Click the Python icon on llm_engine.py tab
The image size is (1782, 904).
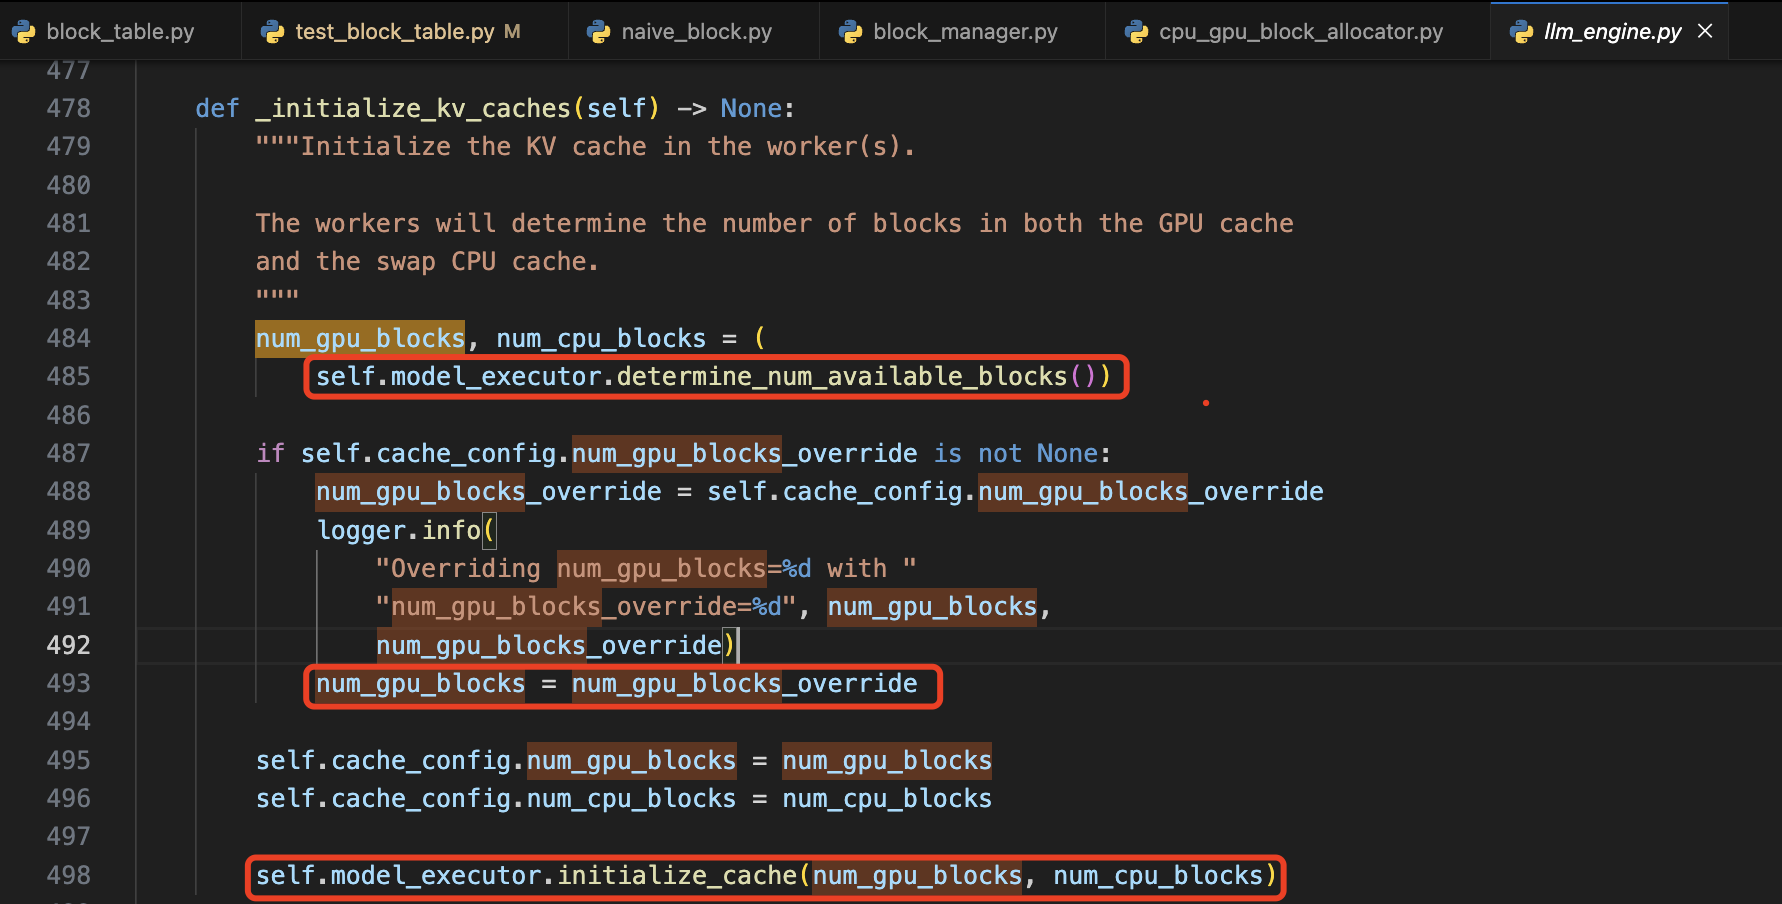[1521, 32]
